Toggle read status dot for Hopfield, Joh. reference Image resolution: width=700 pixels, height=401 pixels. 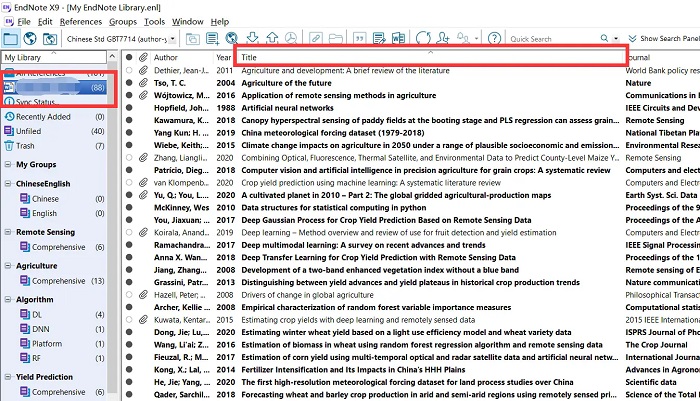click(129, 108)
